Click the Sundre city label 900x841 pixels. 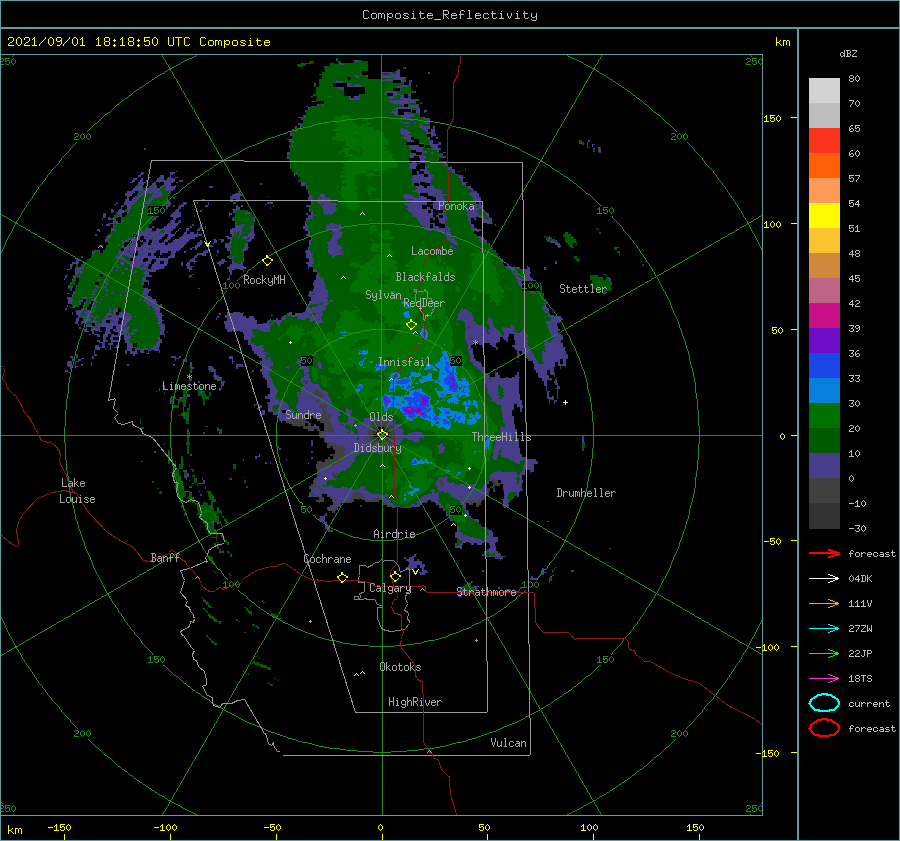pos(303,415)
